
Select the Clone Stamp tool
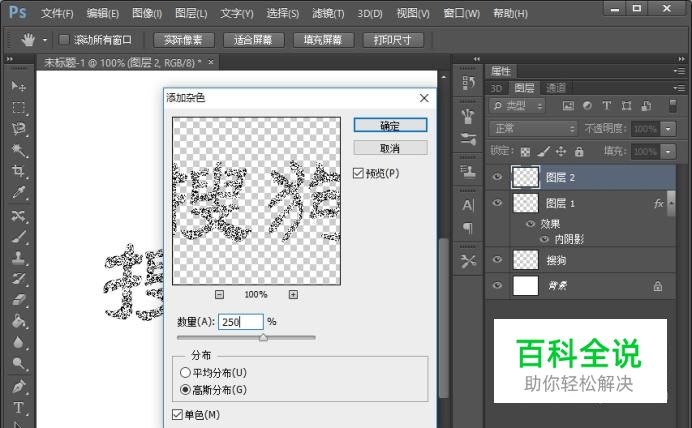18,258
